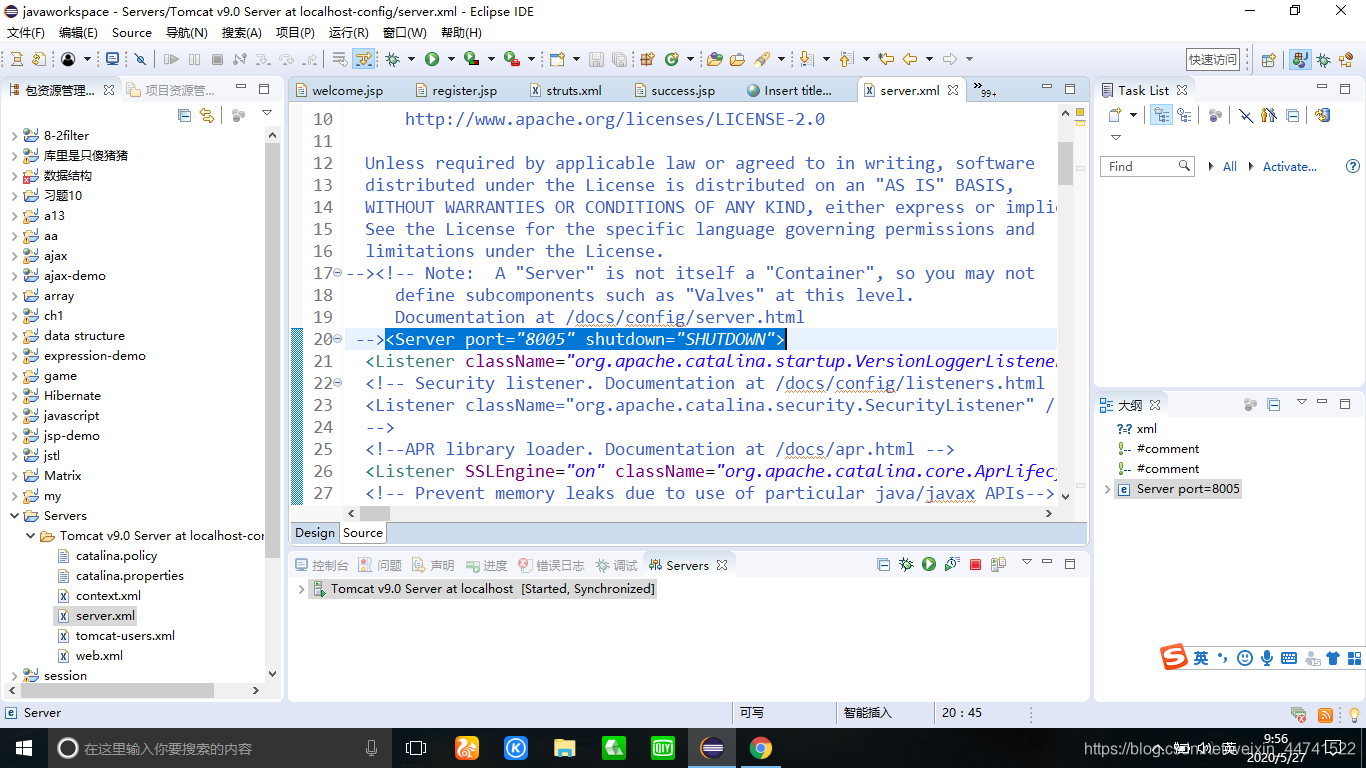Click New Task icon in Task List
1366x768 pixels.
(x=1115, y=115)
